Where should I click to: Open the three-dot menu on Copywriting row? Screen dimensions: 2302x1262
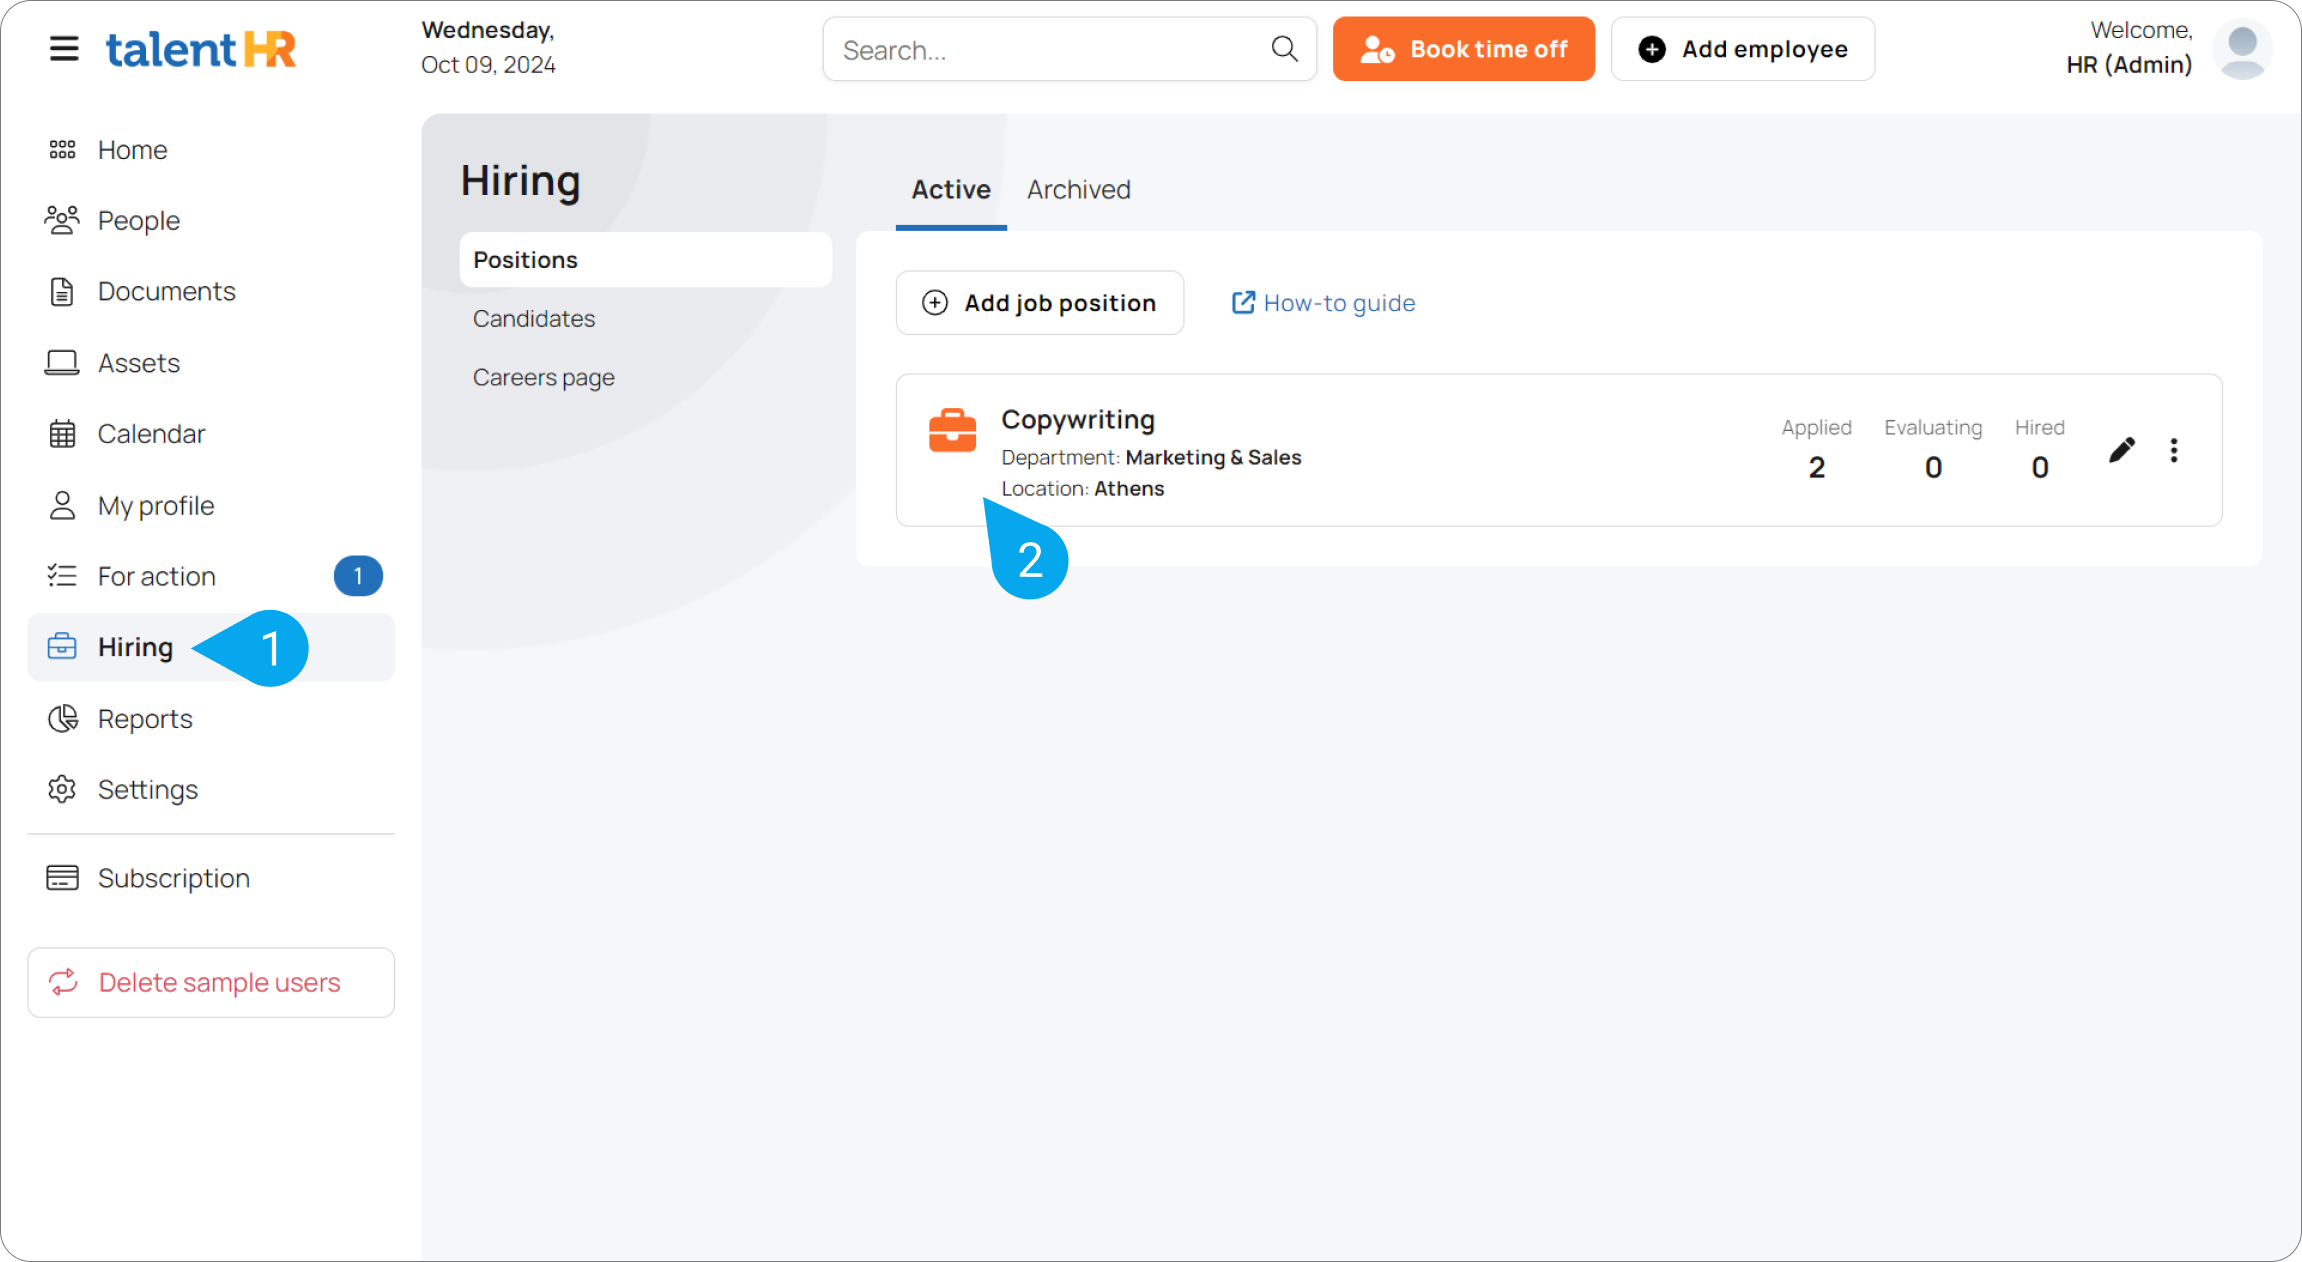[2173, 450]
